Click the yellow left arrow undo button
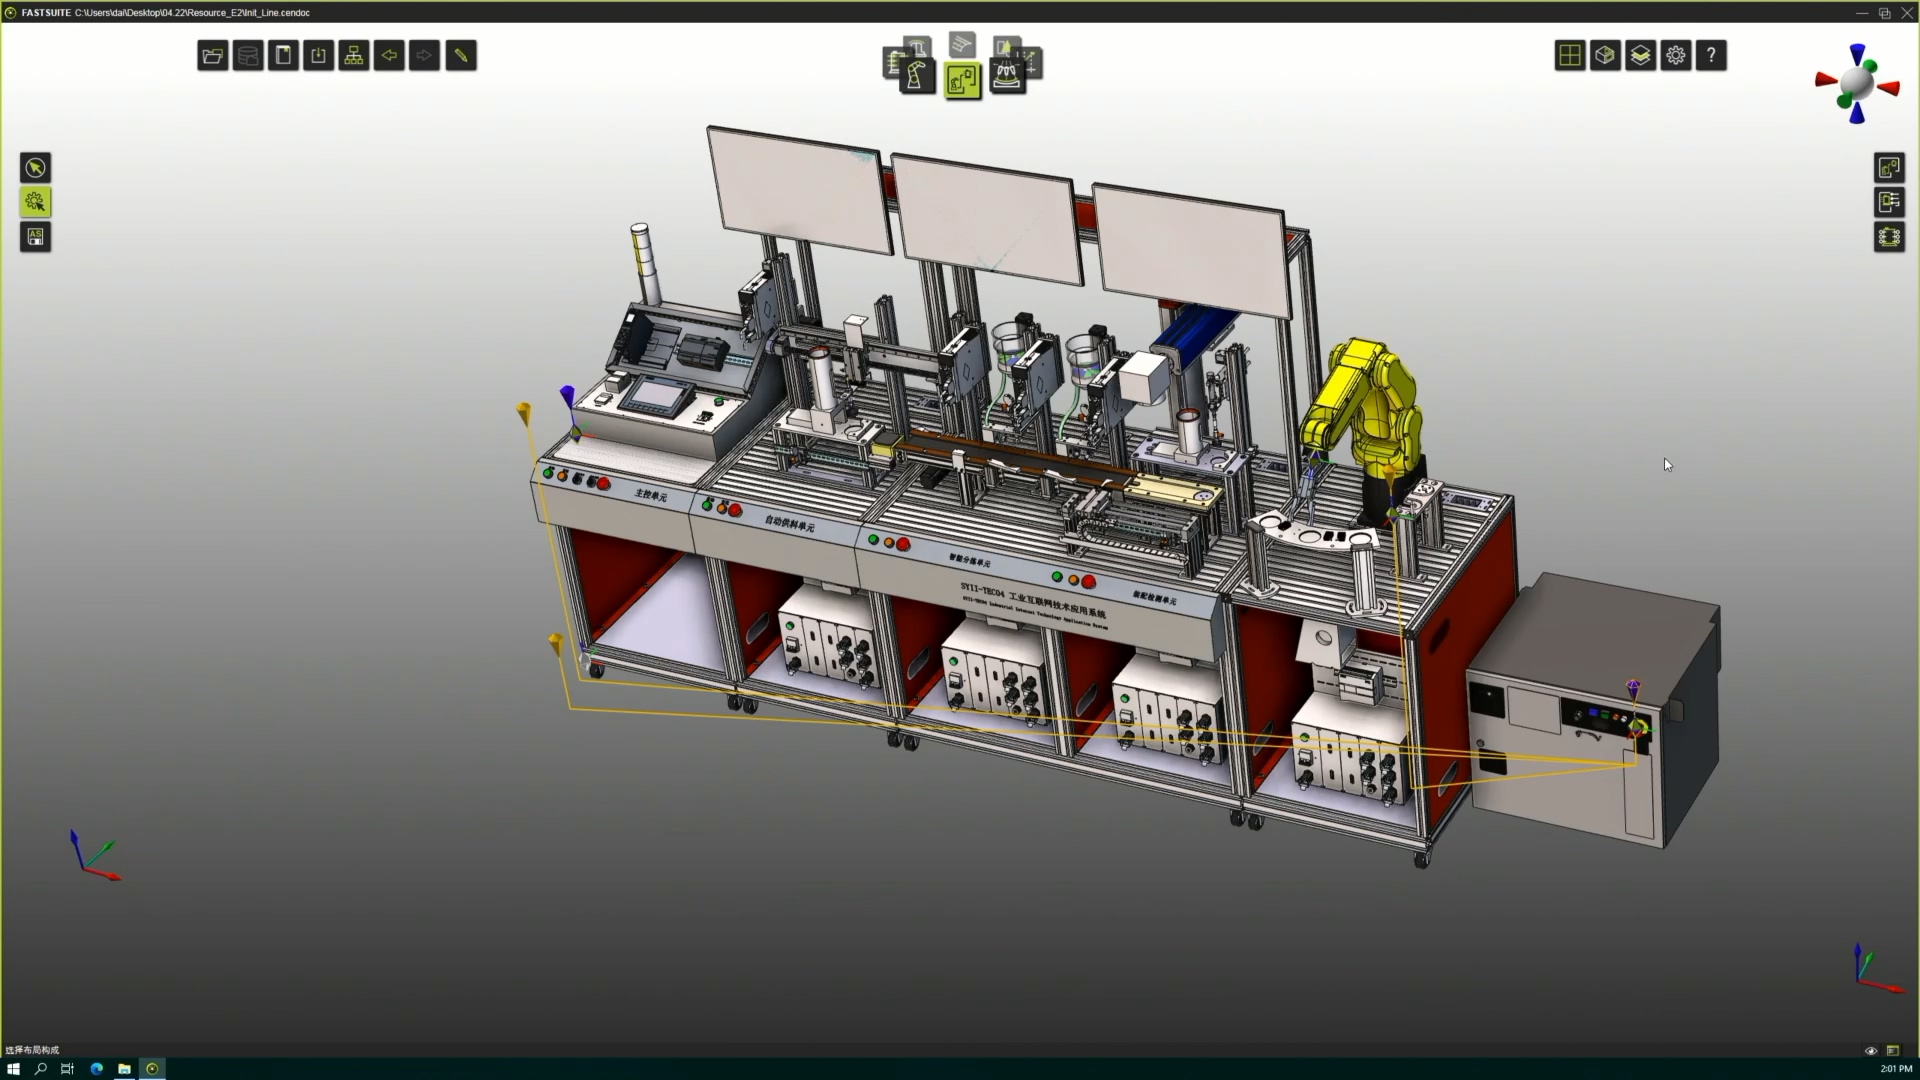The width and height of the screenshot is (1920, 1080). point(389,56)
